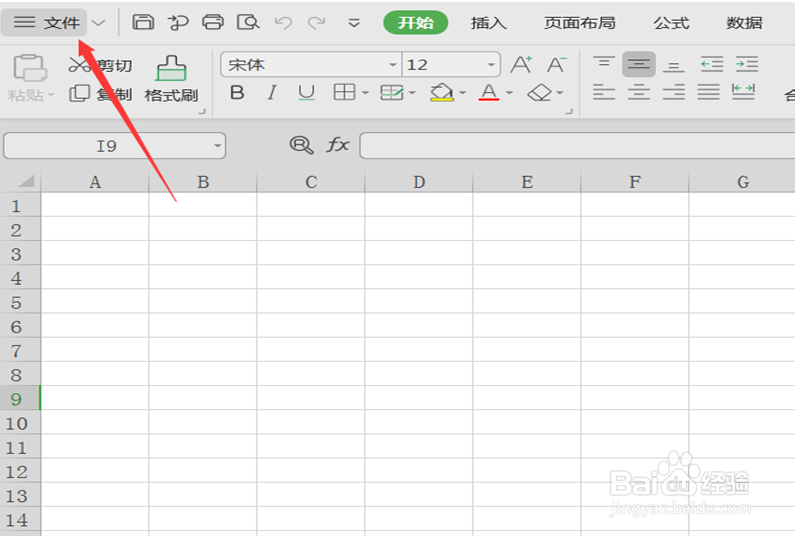Open the 公式 tab
This screenshot has height=536, width=795.
pyautogui.click(x=671, y=23)
